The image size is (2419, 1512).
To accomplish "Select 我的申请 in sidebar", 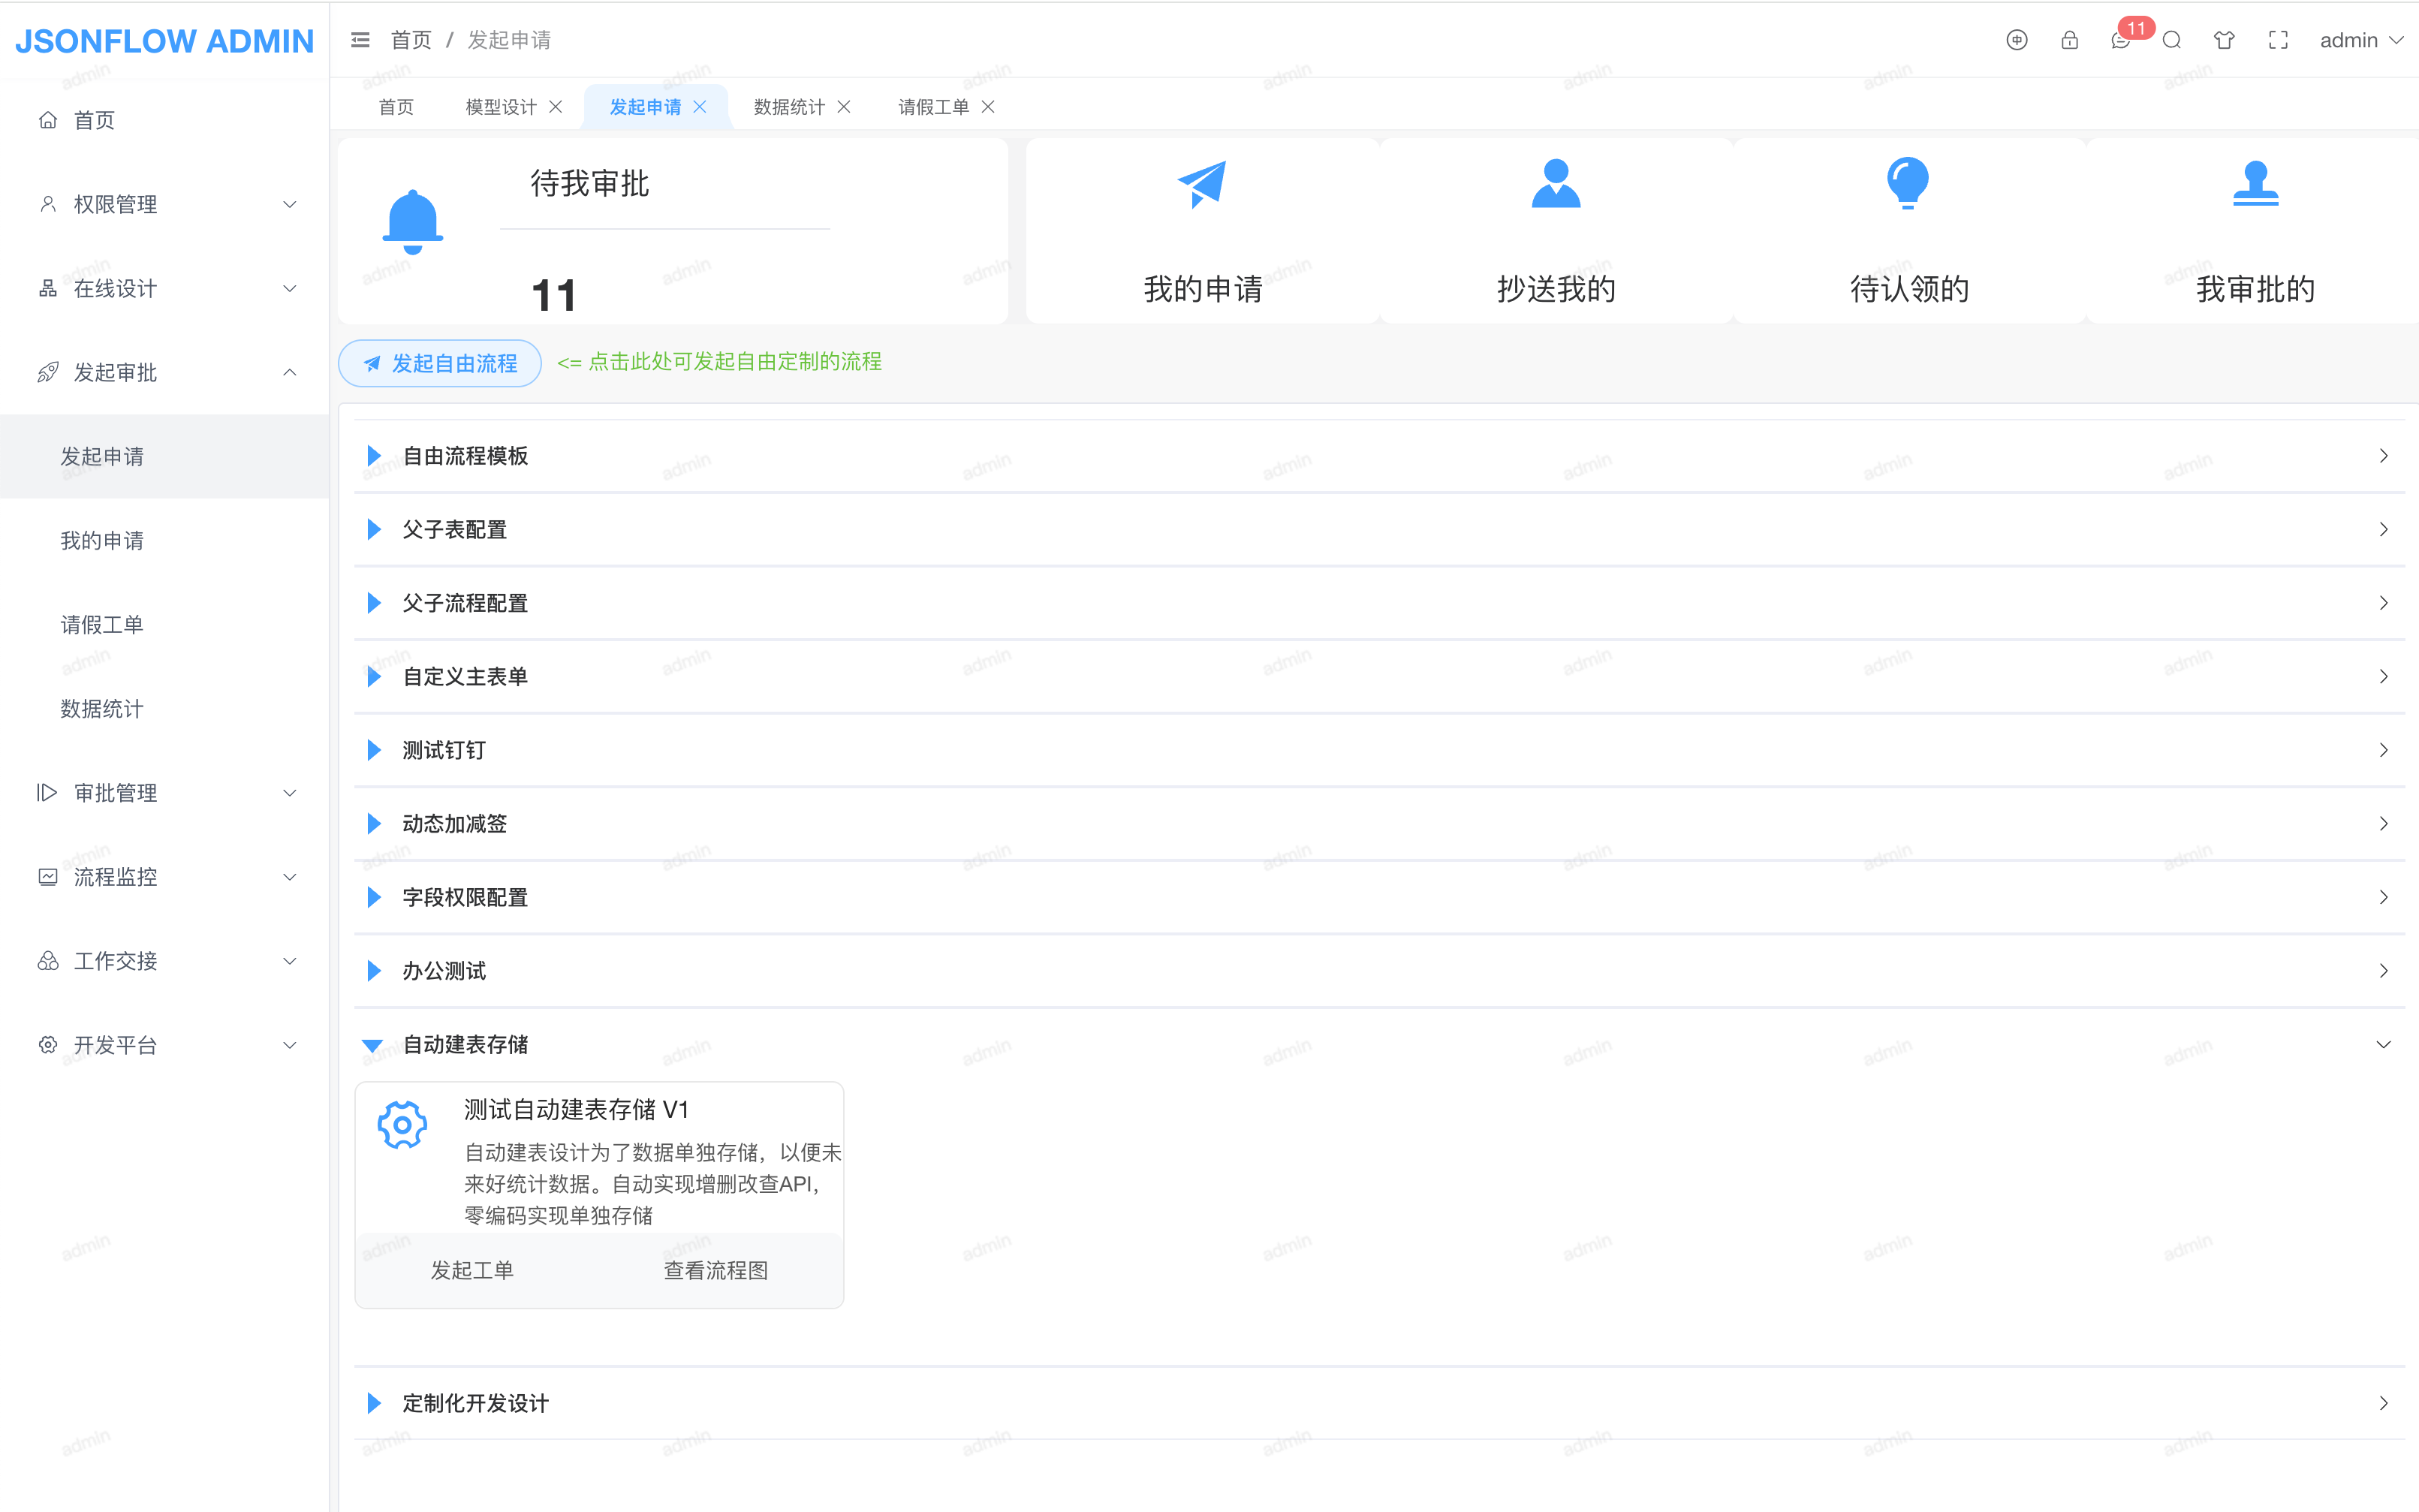I will [102, 541].
